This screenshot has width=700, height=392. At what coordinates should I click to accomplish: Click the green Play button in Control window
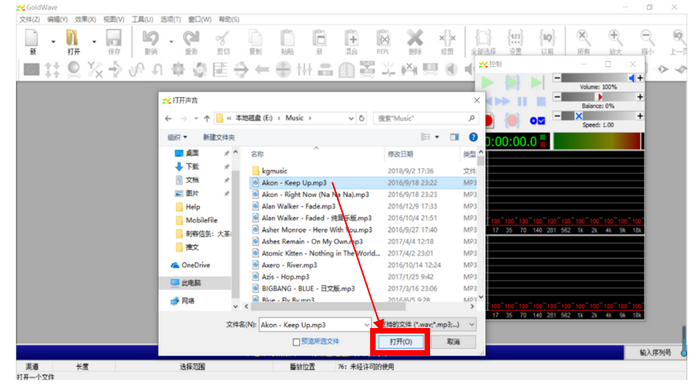click(x=488, y=83)
